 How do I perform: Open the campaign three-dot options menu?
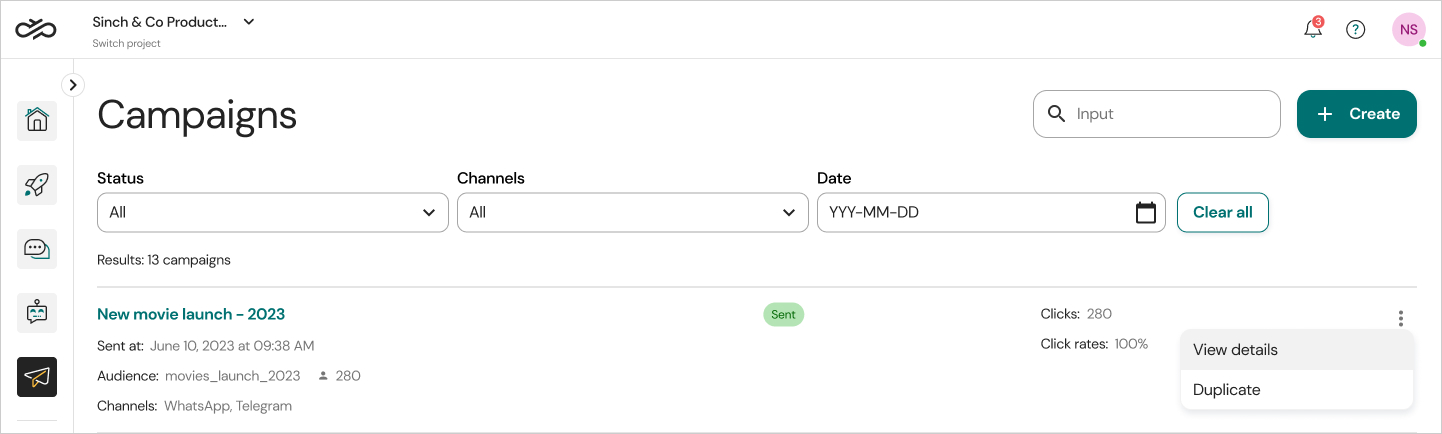(1401, 318)
